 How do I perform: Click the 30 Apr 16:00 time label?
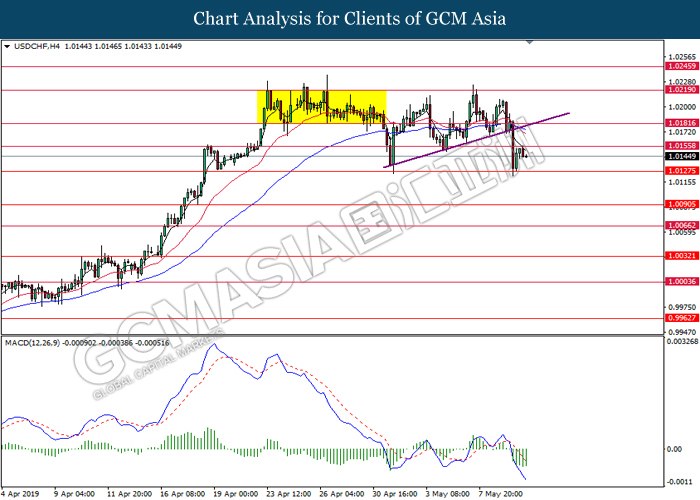tap(395, 494)
